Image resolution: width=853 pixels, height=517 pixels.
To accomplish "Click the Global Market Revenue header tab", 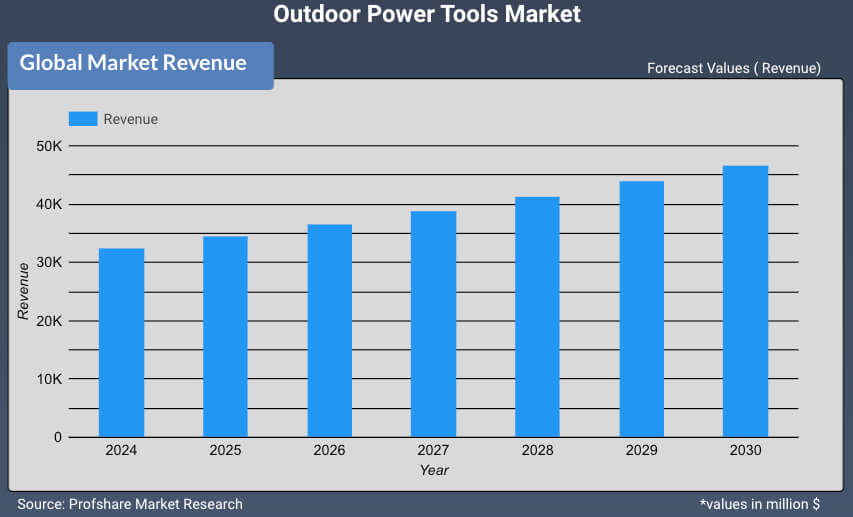I will [x=140, y=65].
